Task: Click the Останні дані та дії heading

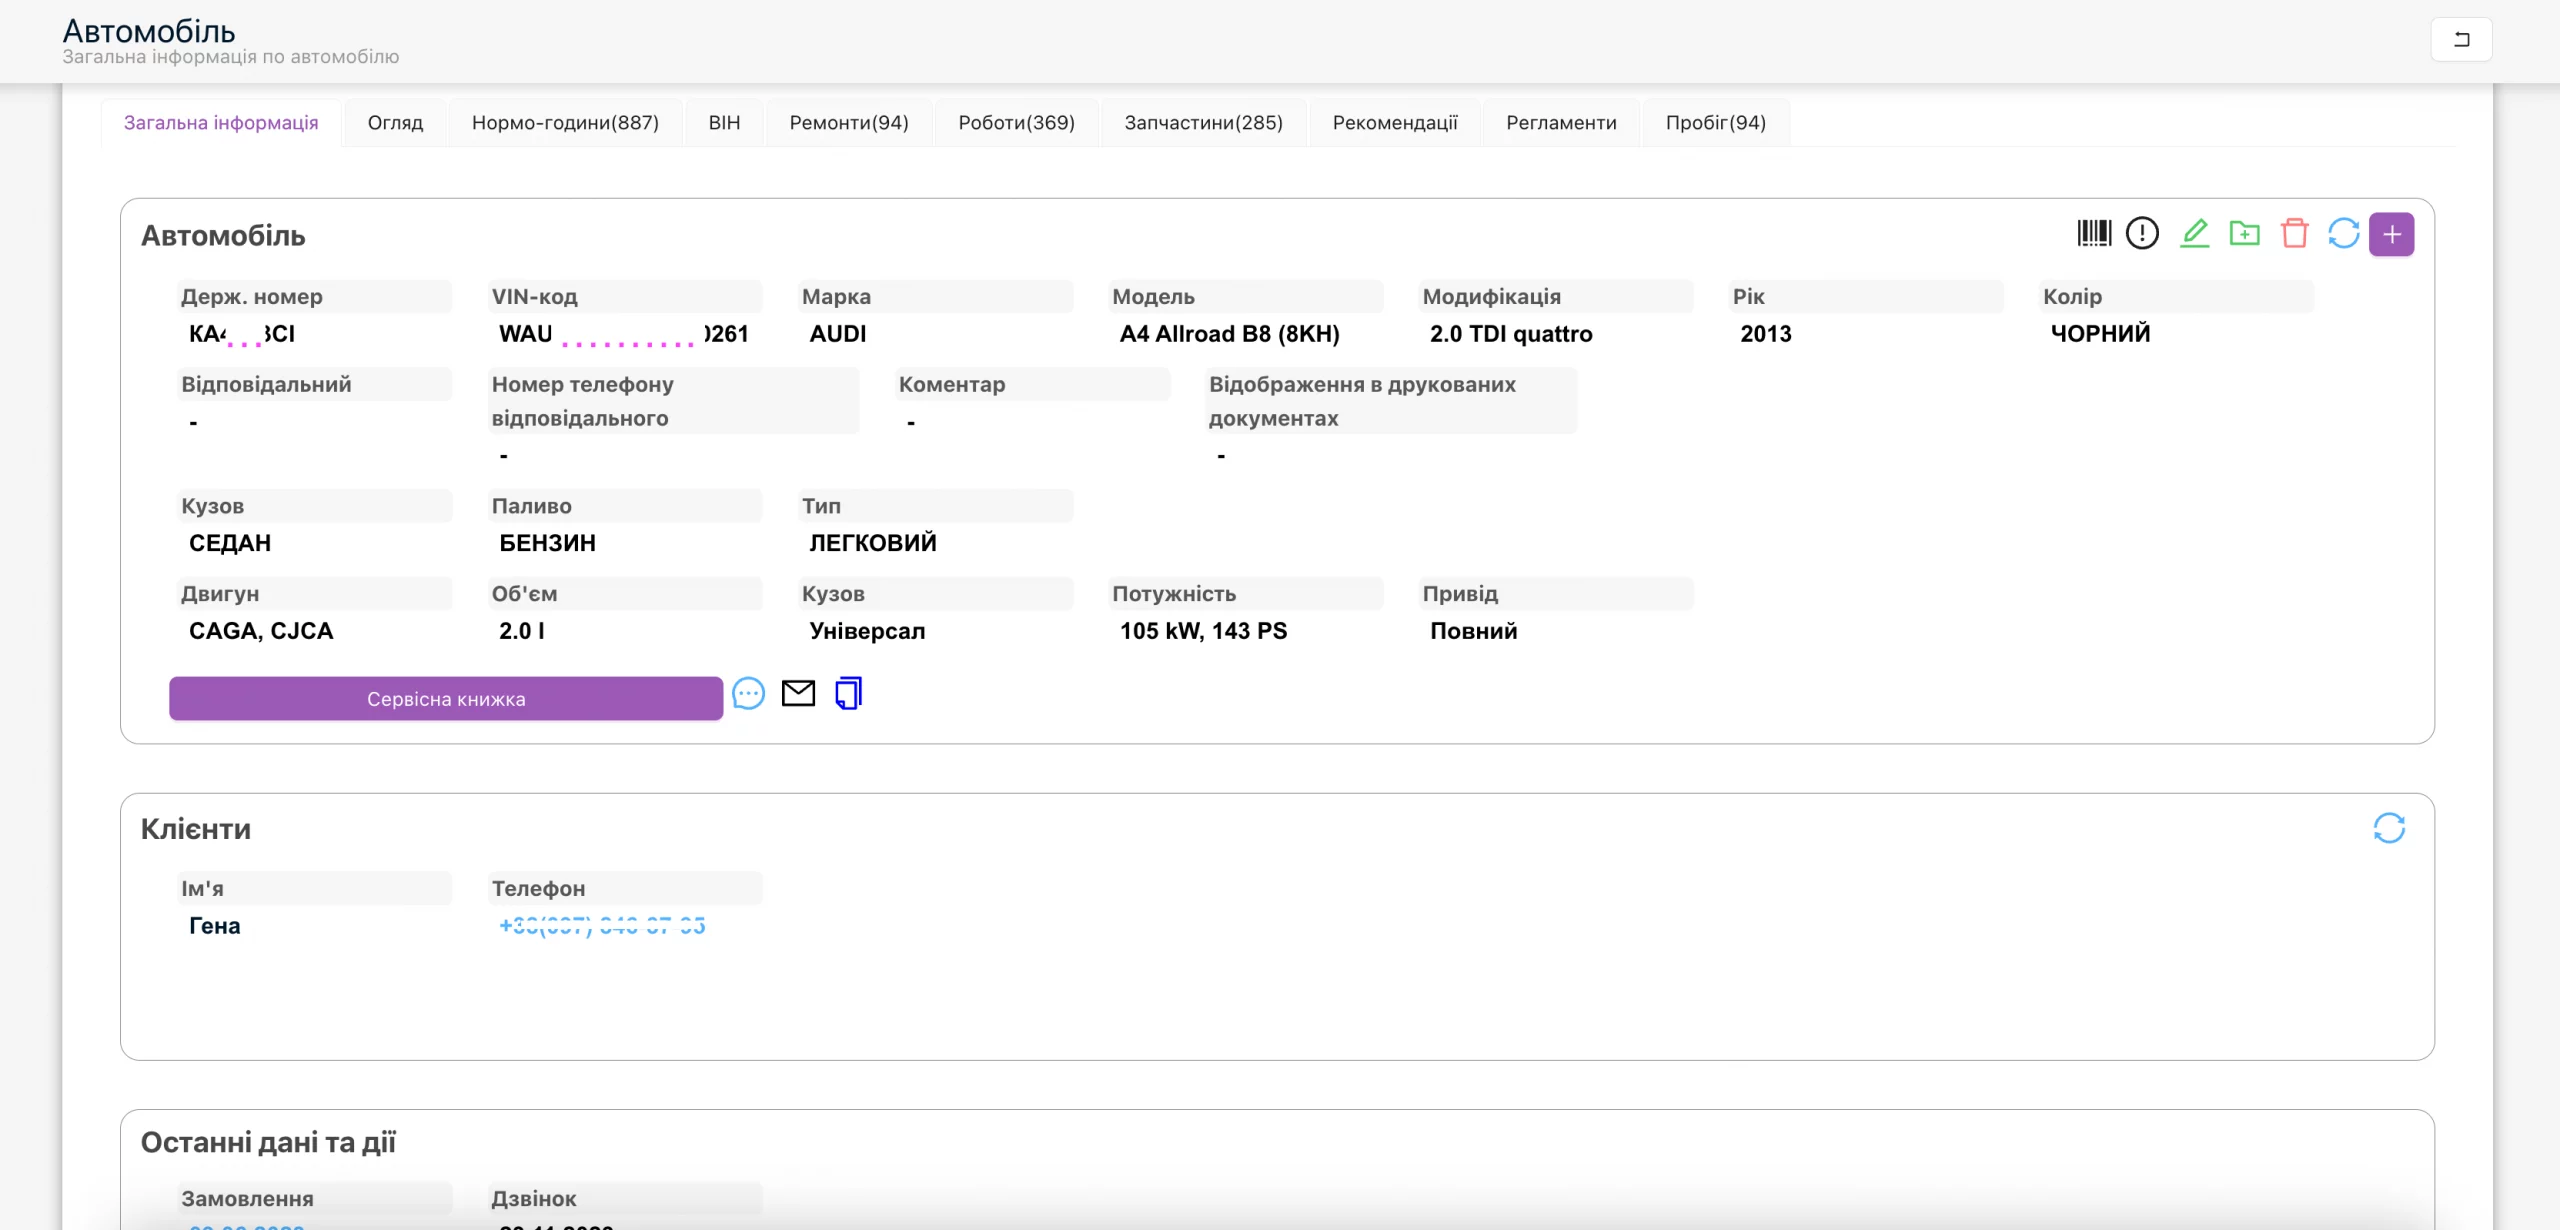Action: 268,1142
